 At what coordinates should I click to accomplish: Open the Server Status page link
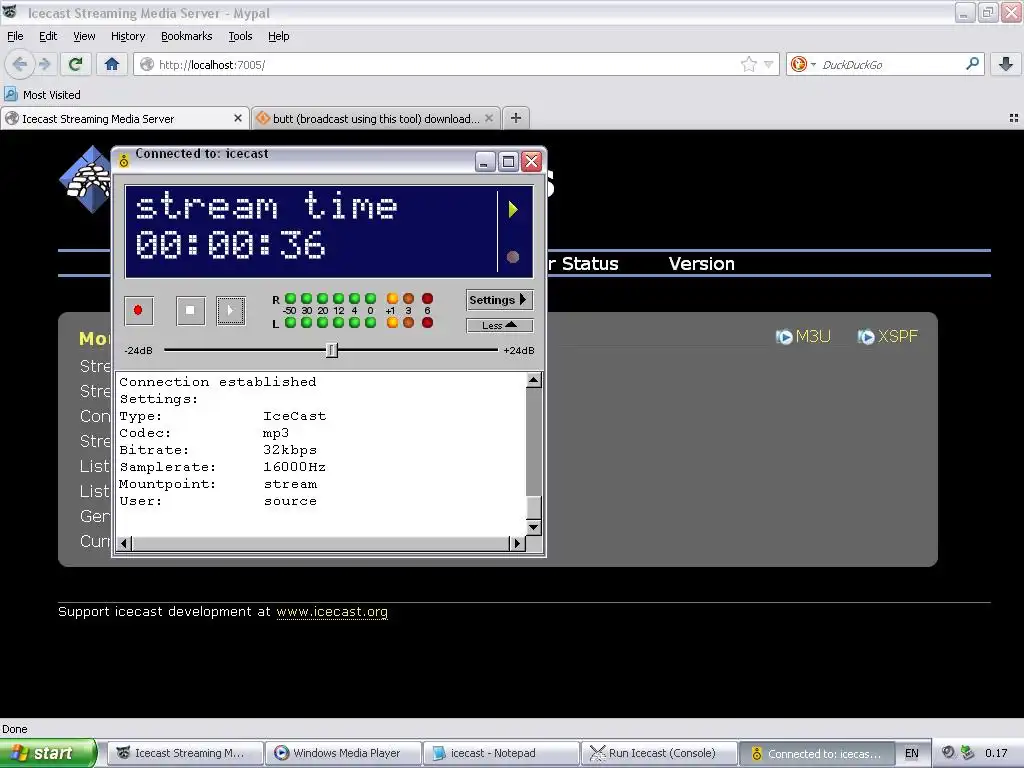coord(583,264)
